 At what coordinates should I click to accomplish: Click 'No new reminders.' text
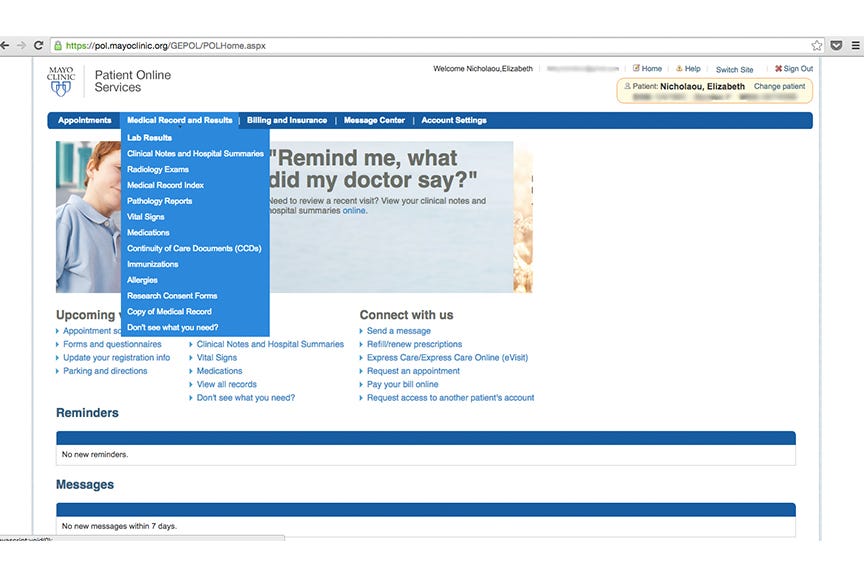(x=95, y=455)
